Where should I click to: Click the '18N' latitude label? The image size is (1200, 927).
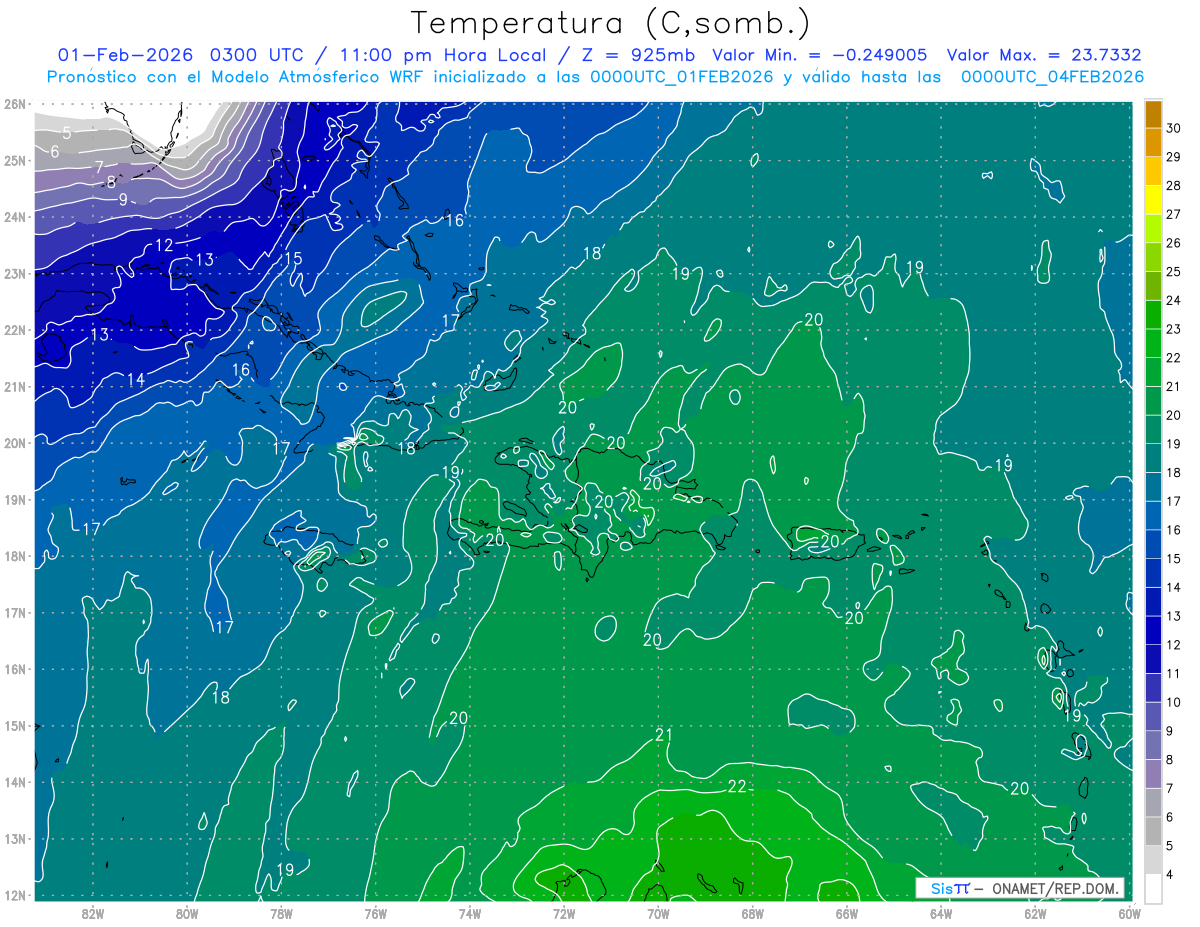(x=14, y=556)
